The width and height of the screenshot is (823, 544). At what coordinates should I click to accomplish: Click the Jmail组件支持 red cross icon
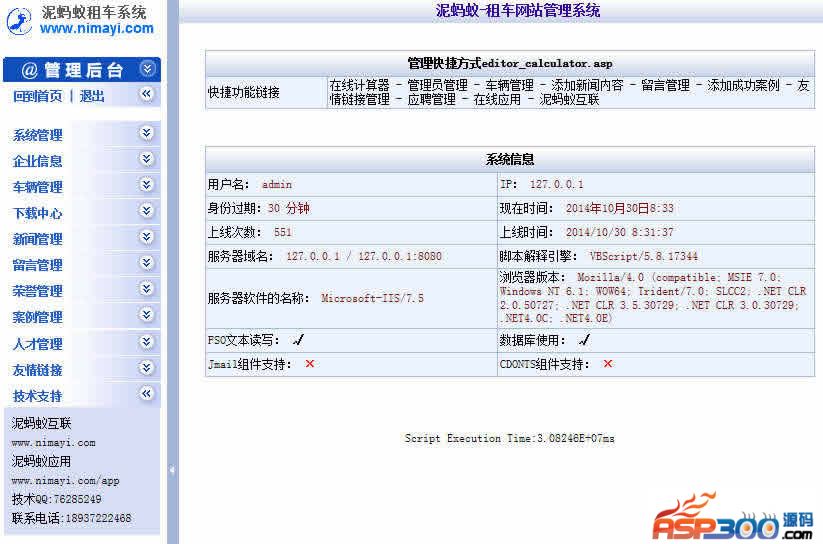click(310, 363)
